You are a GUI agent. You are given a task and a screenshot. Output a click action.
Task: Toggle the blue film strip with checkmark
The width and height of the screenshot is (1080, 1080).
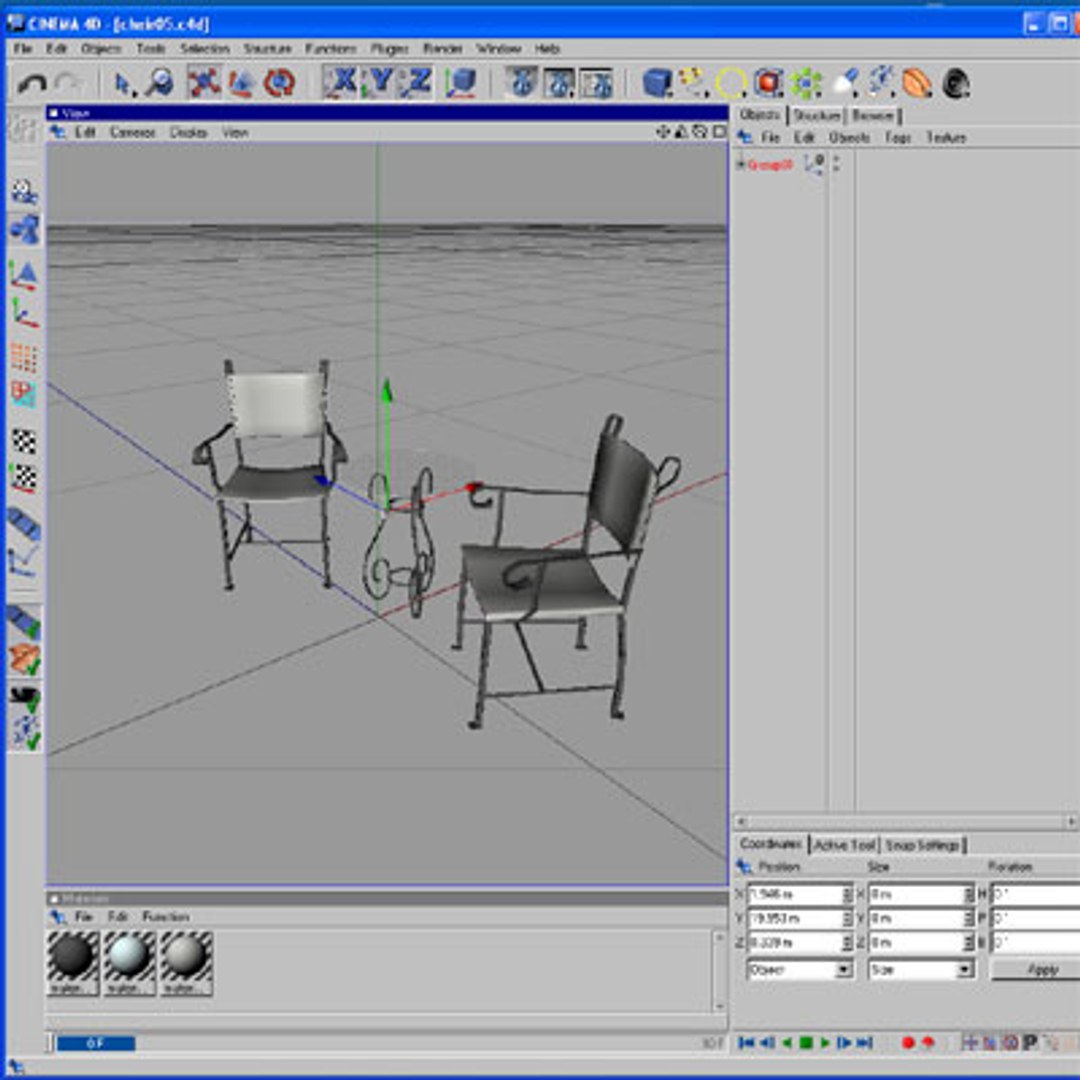pyautogui.click(x=24, y=623)
